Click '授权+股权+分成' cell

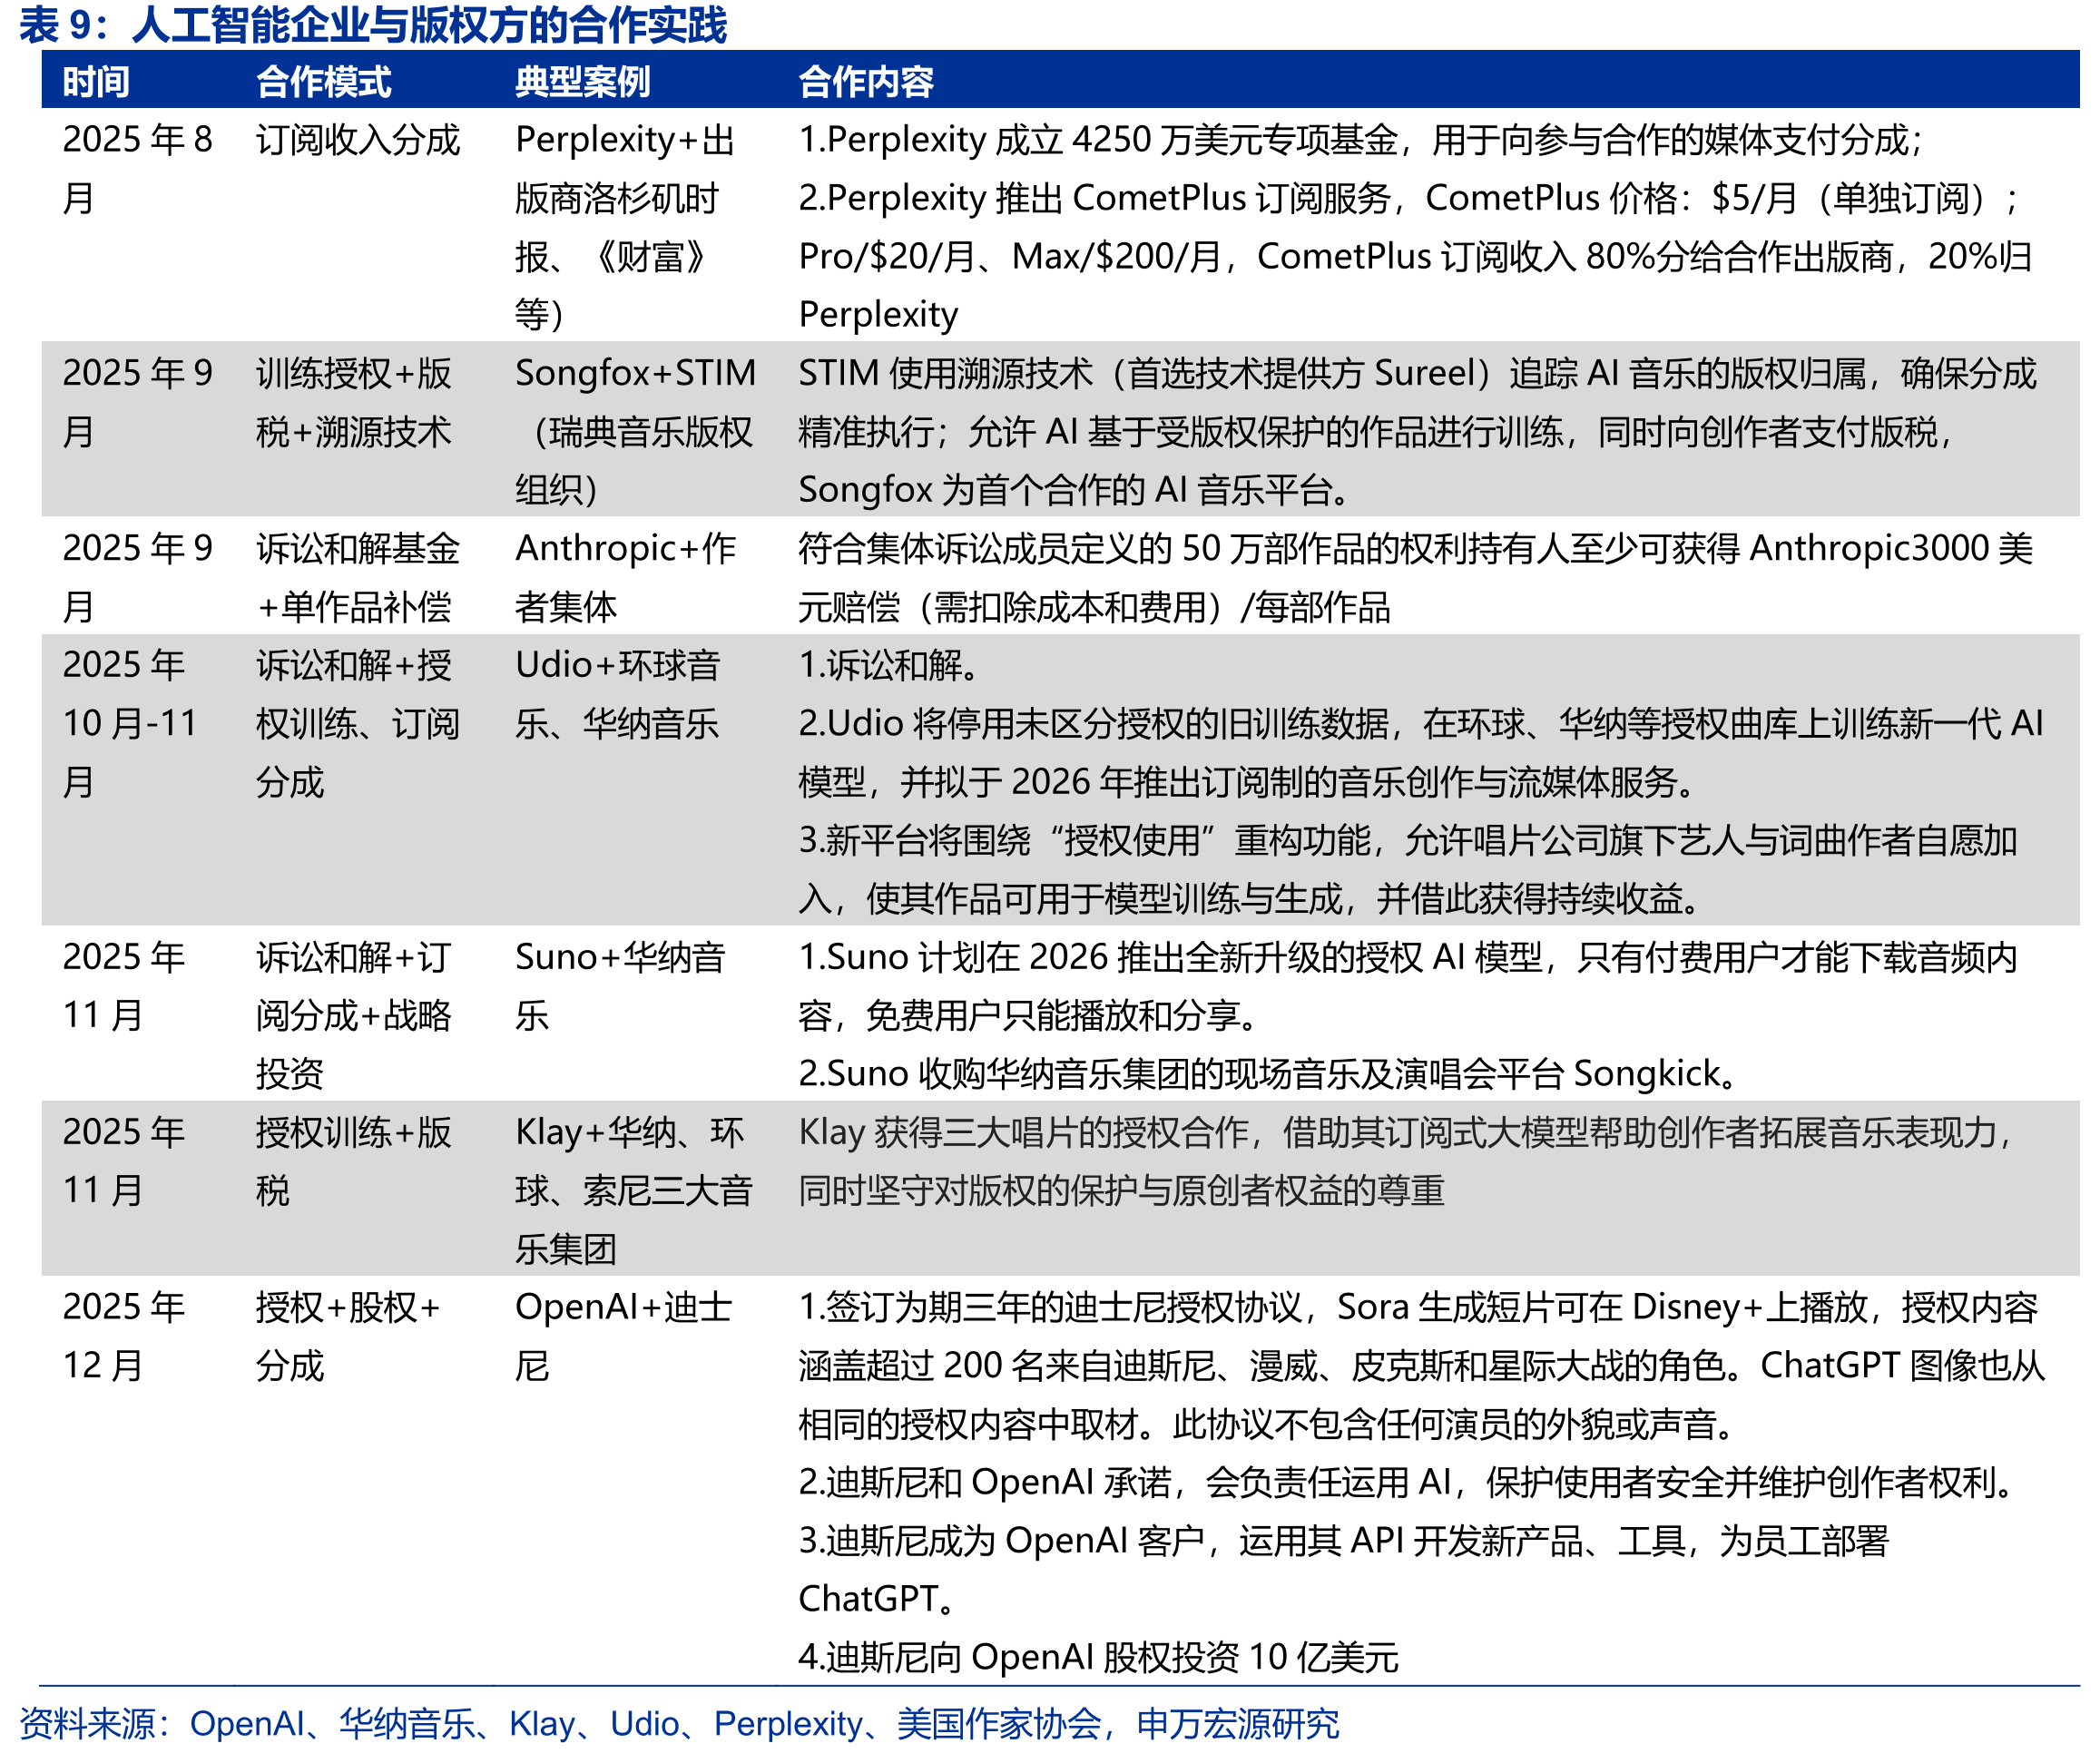pos(349,1337)
